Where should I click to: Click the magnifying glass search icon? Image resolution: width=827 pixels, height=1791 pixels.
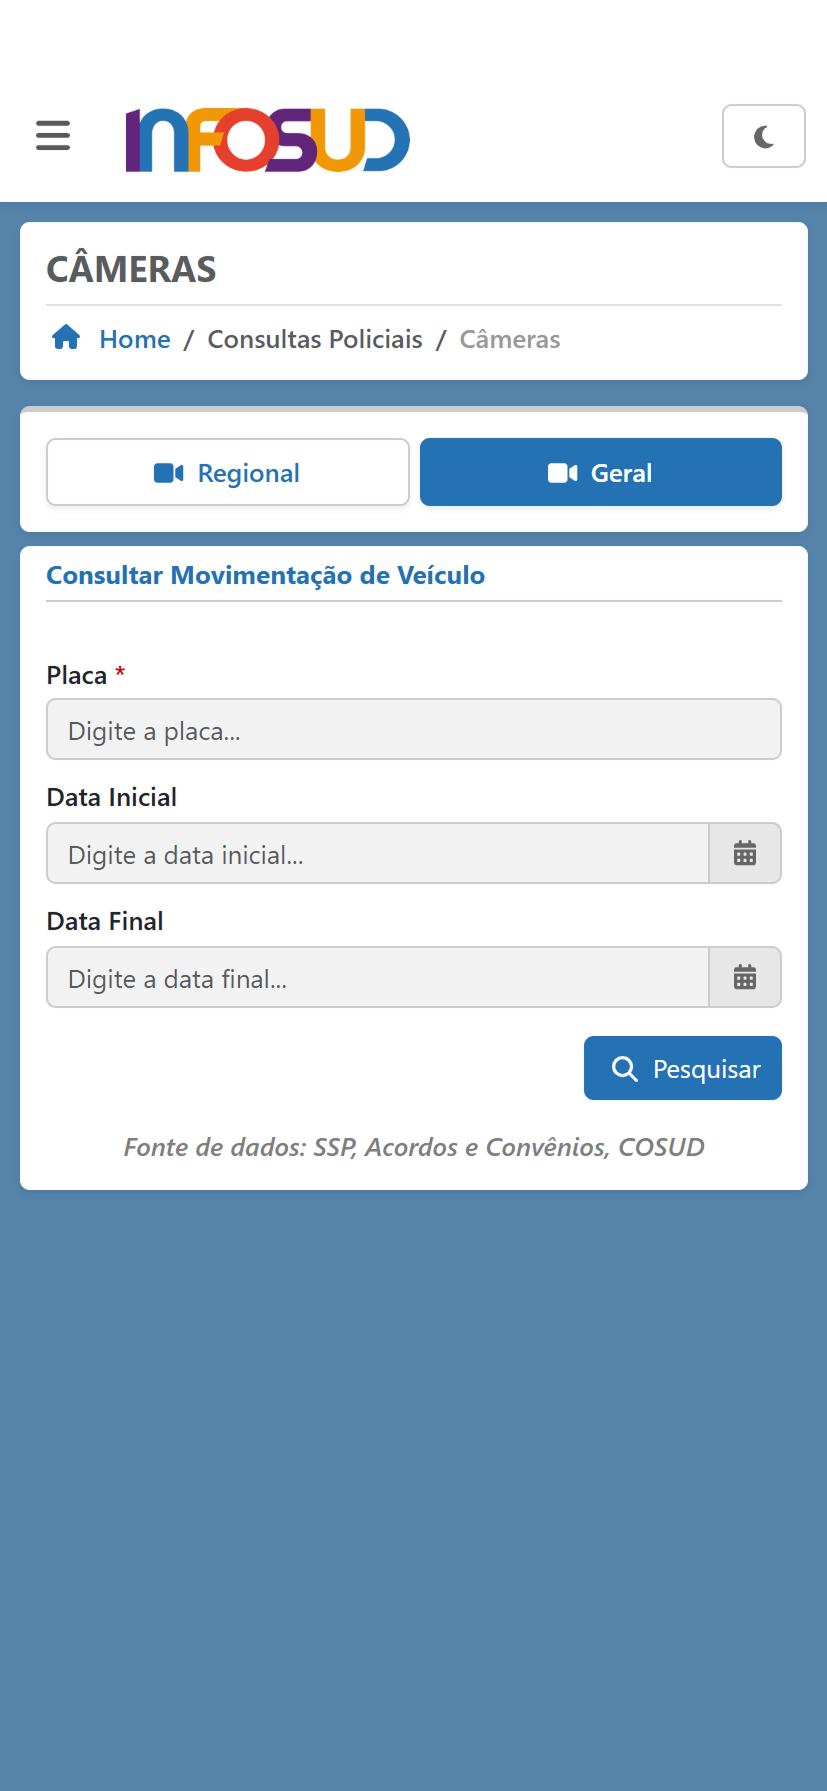click(x=625, y=1069)
